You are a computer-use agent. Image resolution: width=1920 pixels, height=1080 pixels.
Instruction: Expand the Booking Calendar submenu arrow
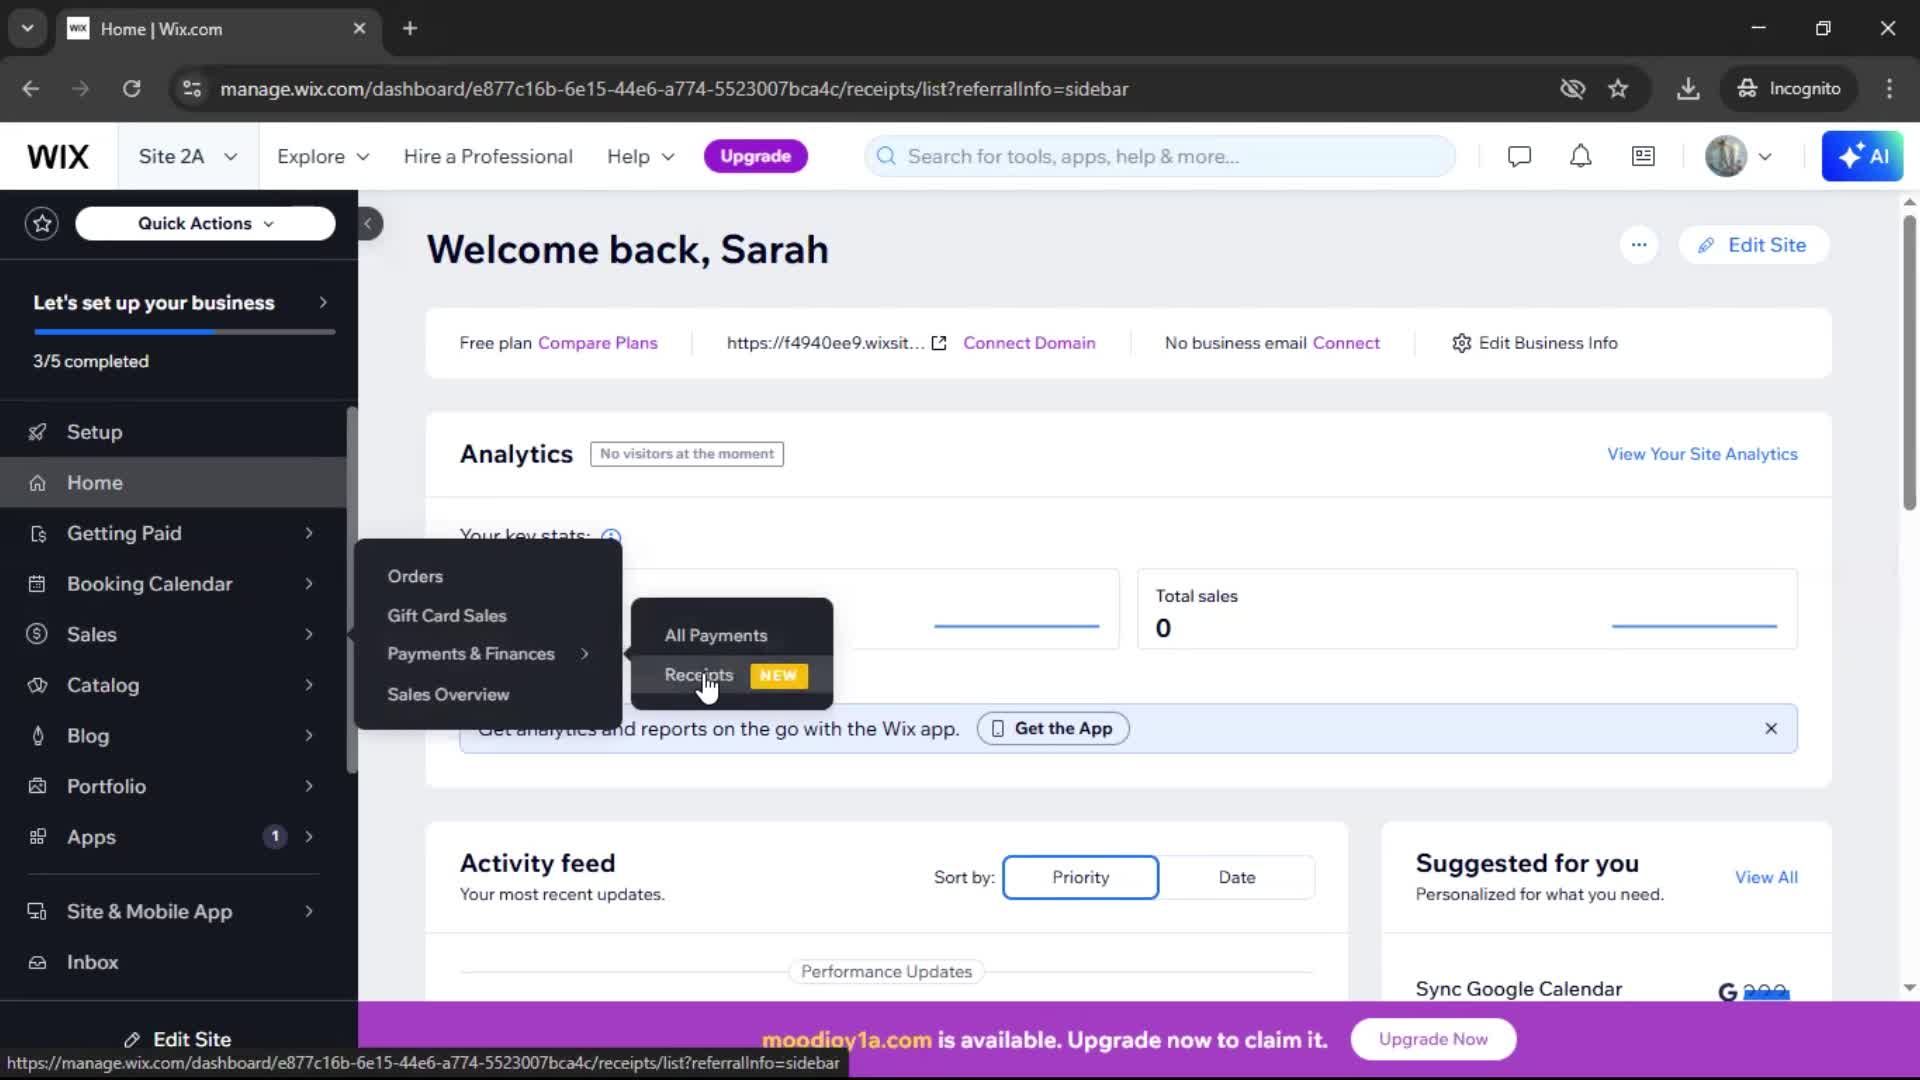point(309,584)
